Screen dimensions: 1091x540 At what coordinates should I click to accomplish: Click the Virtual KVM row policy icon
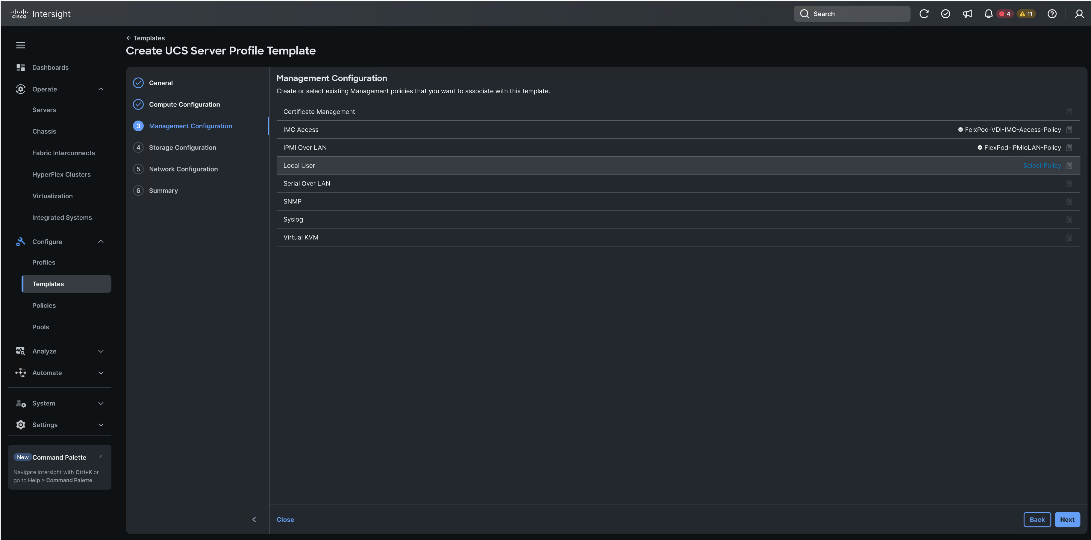coord(1069,238)
